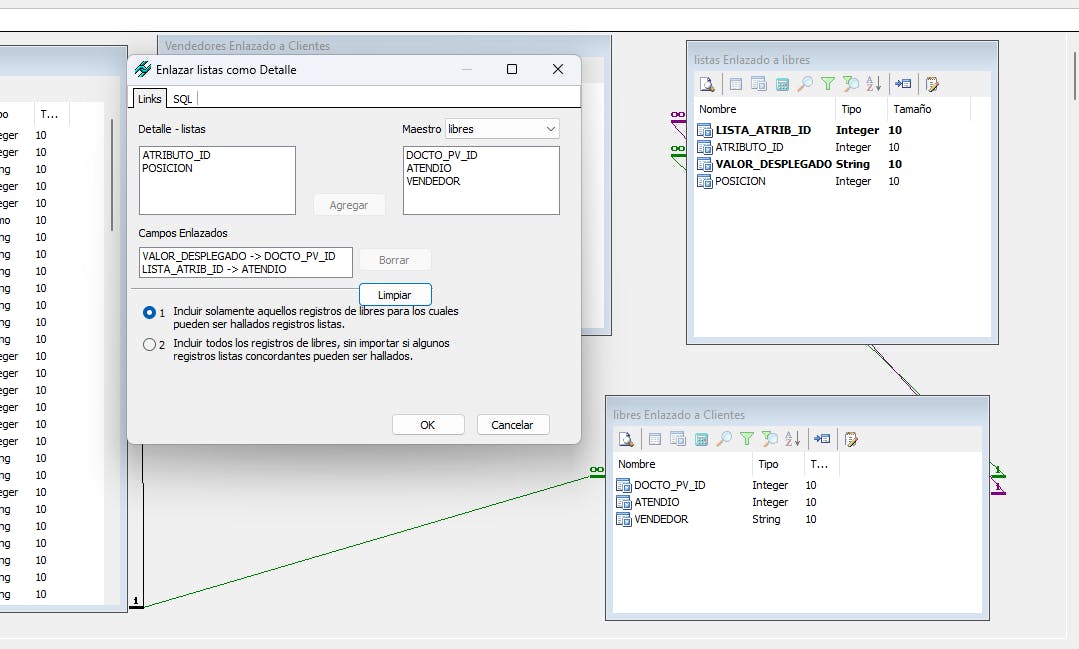Open the Maestro dropdown showing libres

[502, 129]
